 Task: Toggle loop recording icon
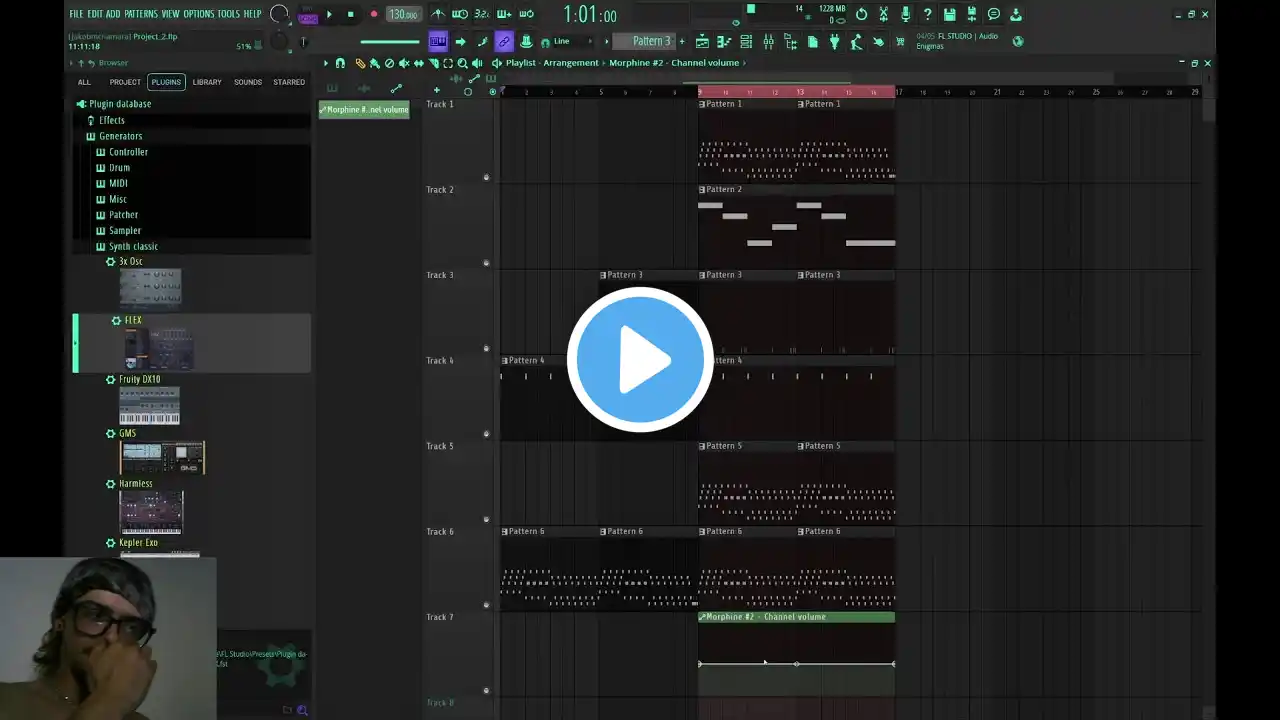pos(526,14)
